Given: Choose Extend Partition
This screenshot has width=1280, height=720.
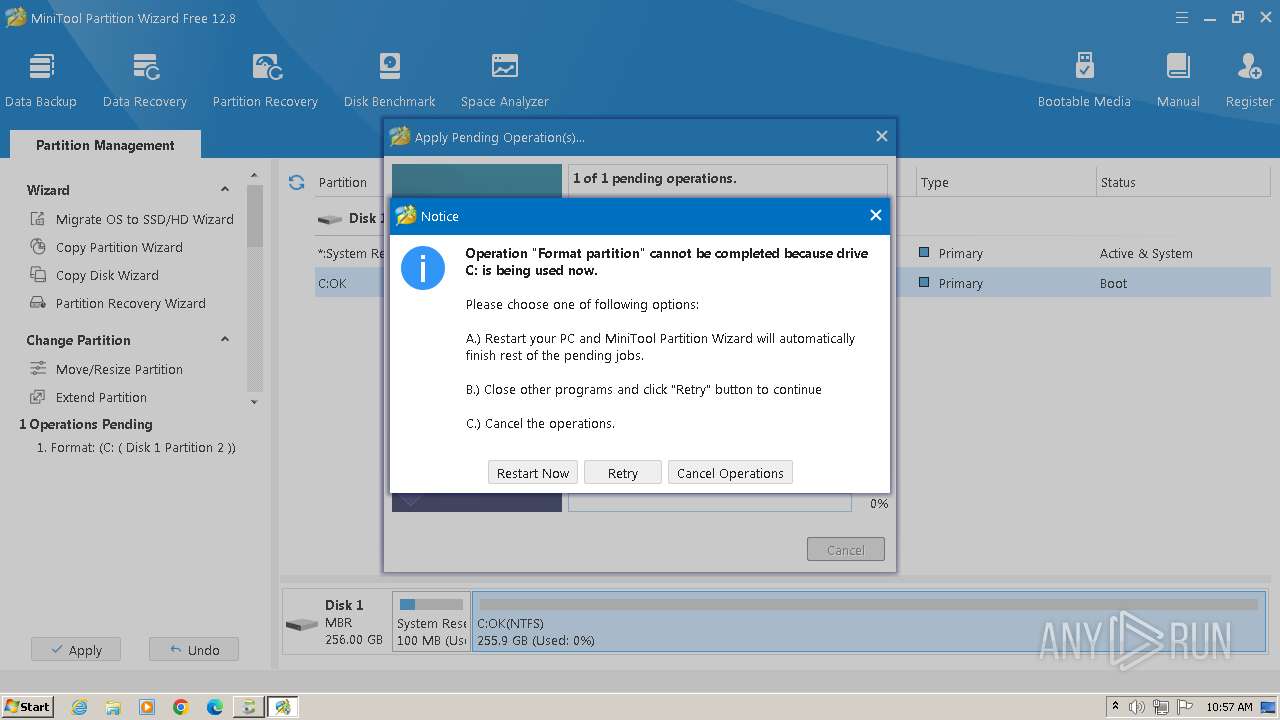Looking at the screenshot, I should click(89, 397).
